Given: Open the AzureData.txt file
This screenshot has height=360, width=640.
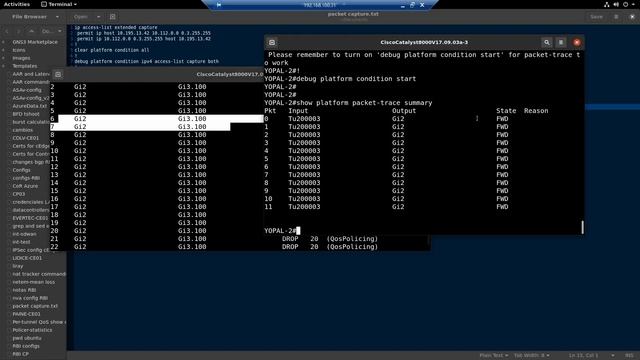Looking at the screenshot, I should coord(30,106).
